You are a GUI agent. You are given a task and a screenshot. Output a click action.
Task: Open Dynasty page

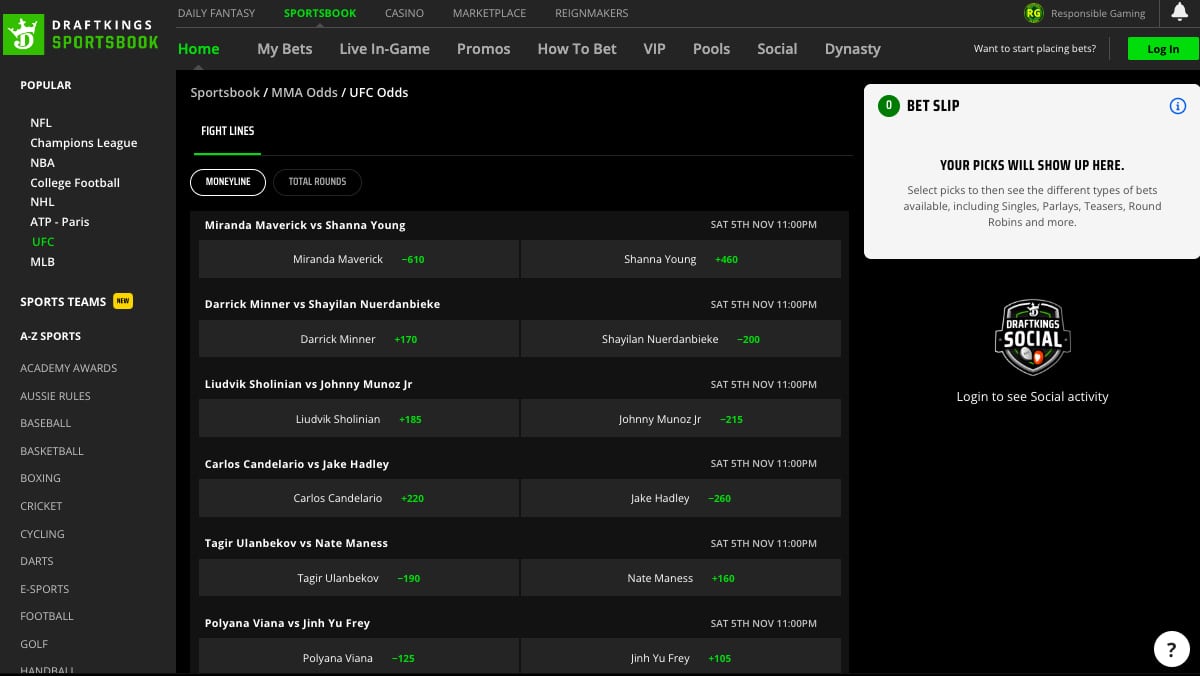pyautogui.click(x=852, y=48)
